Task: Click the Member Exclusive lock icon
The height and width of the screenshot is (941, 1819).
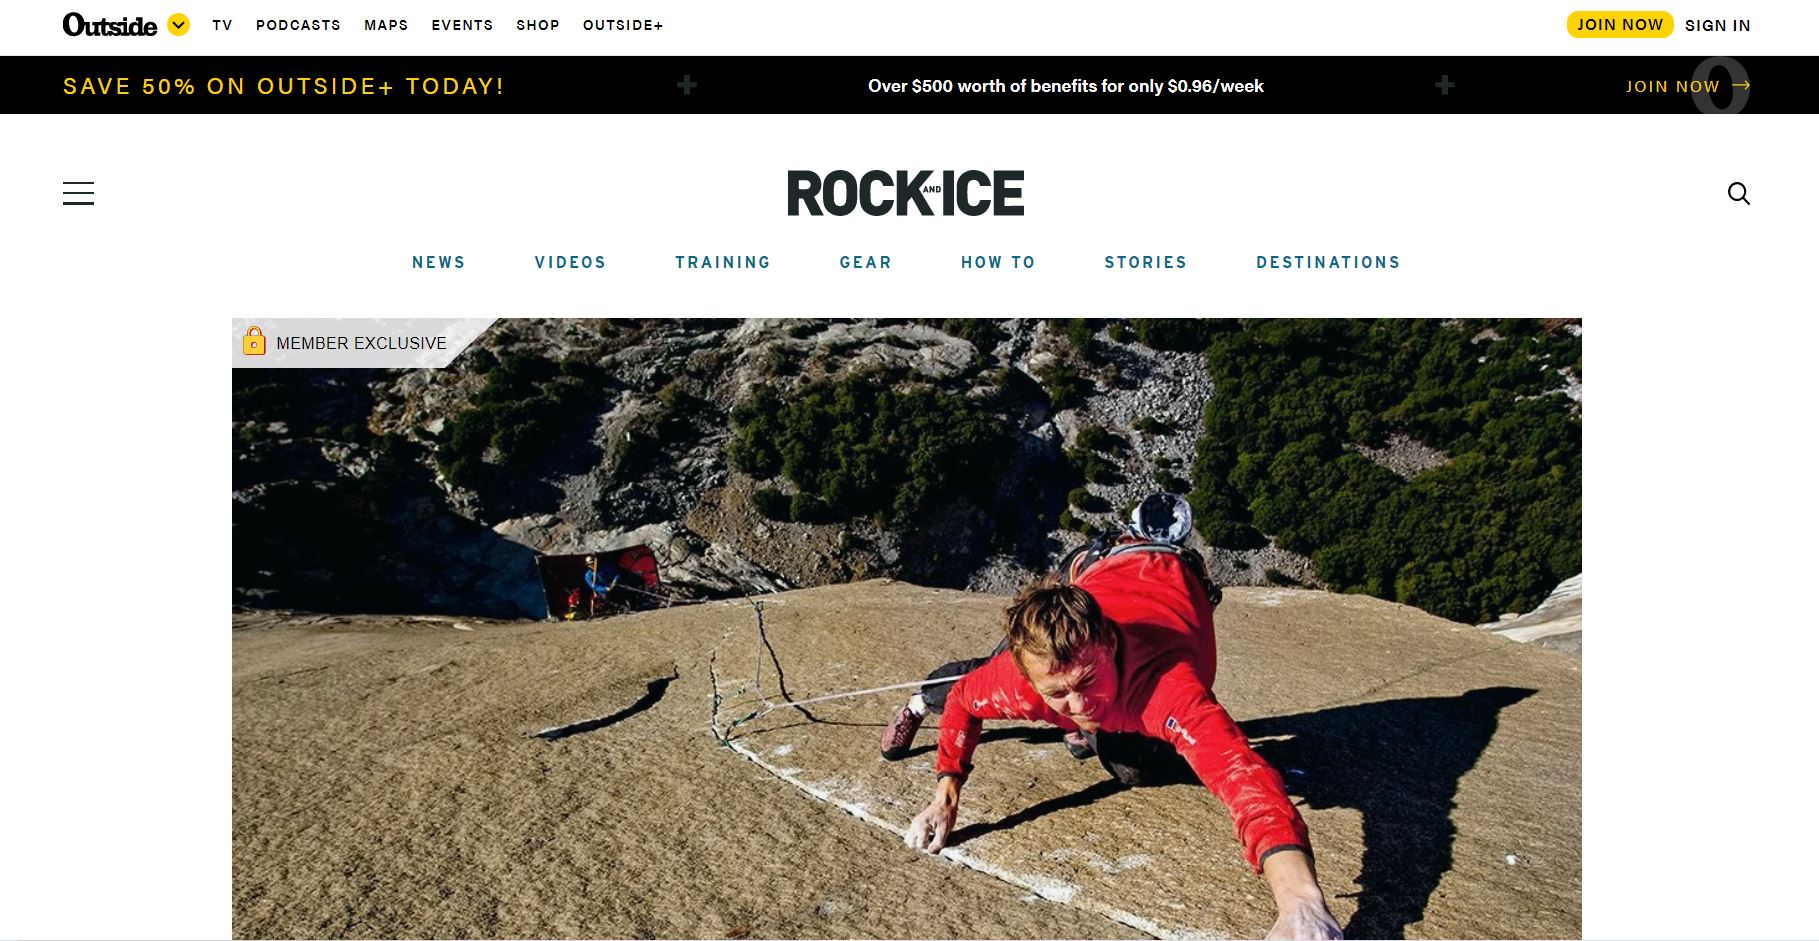Action: [x=254, y=342]
